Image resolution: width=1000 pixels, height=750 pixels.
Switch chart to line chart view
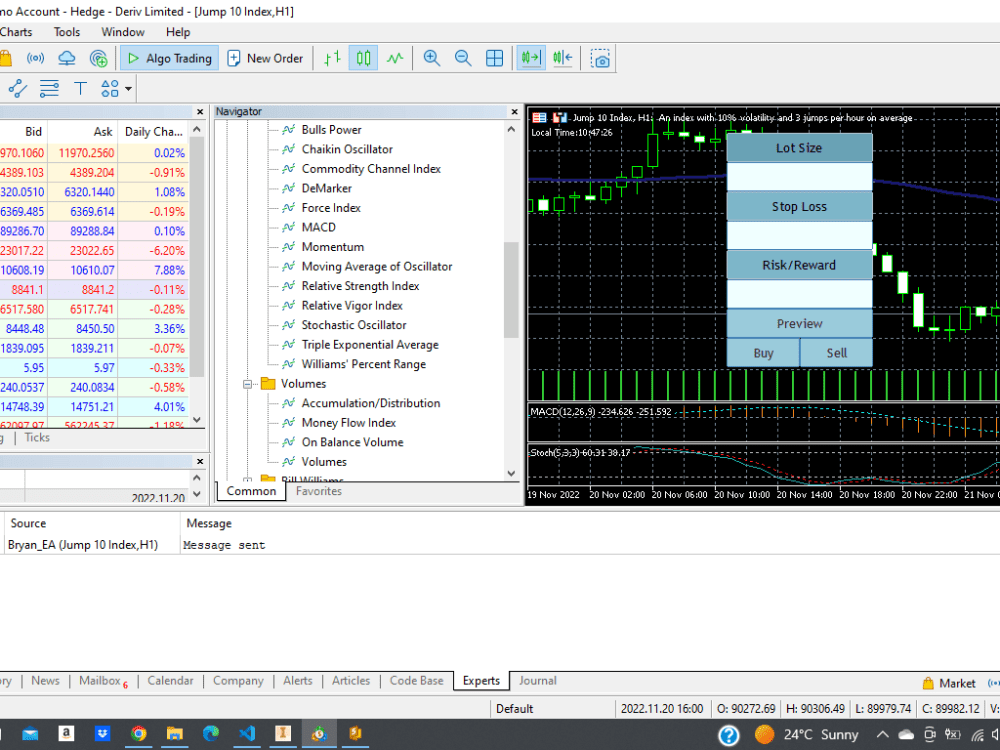[x=395, y=58]
